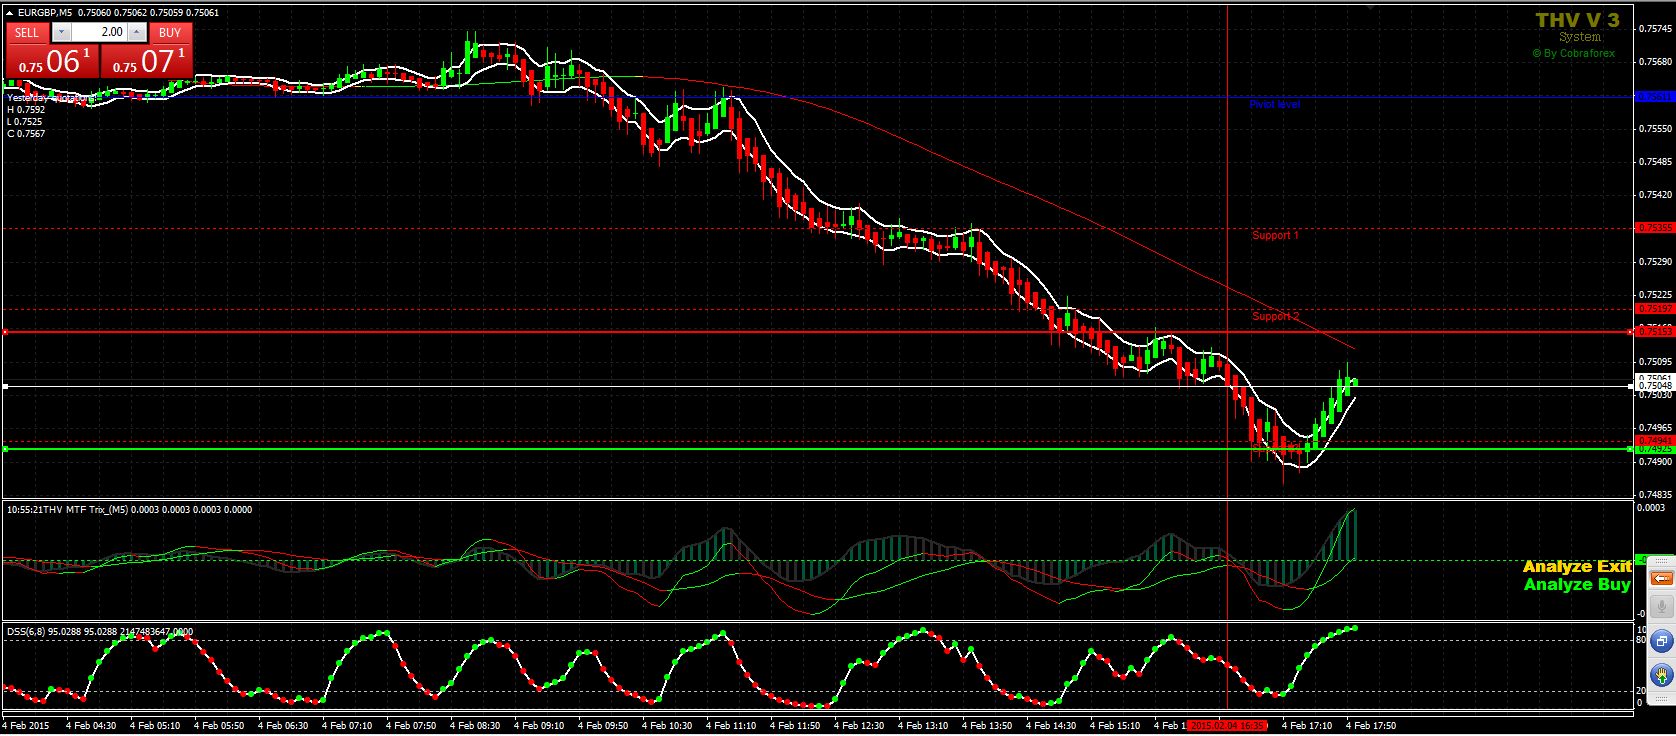This screenshot has width=1676, height=736.
Task: Click the "4 Feb 17:50" time axis label
Action: click(1371, 726)
